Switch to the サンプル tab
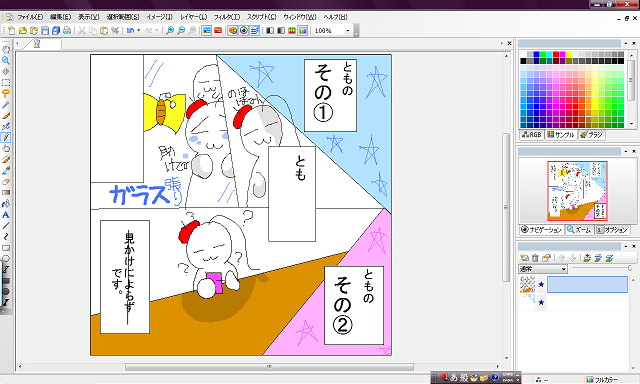 561,135
